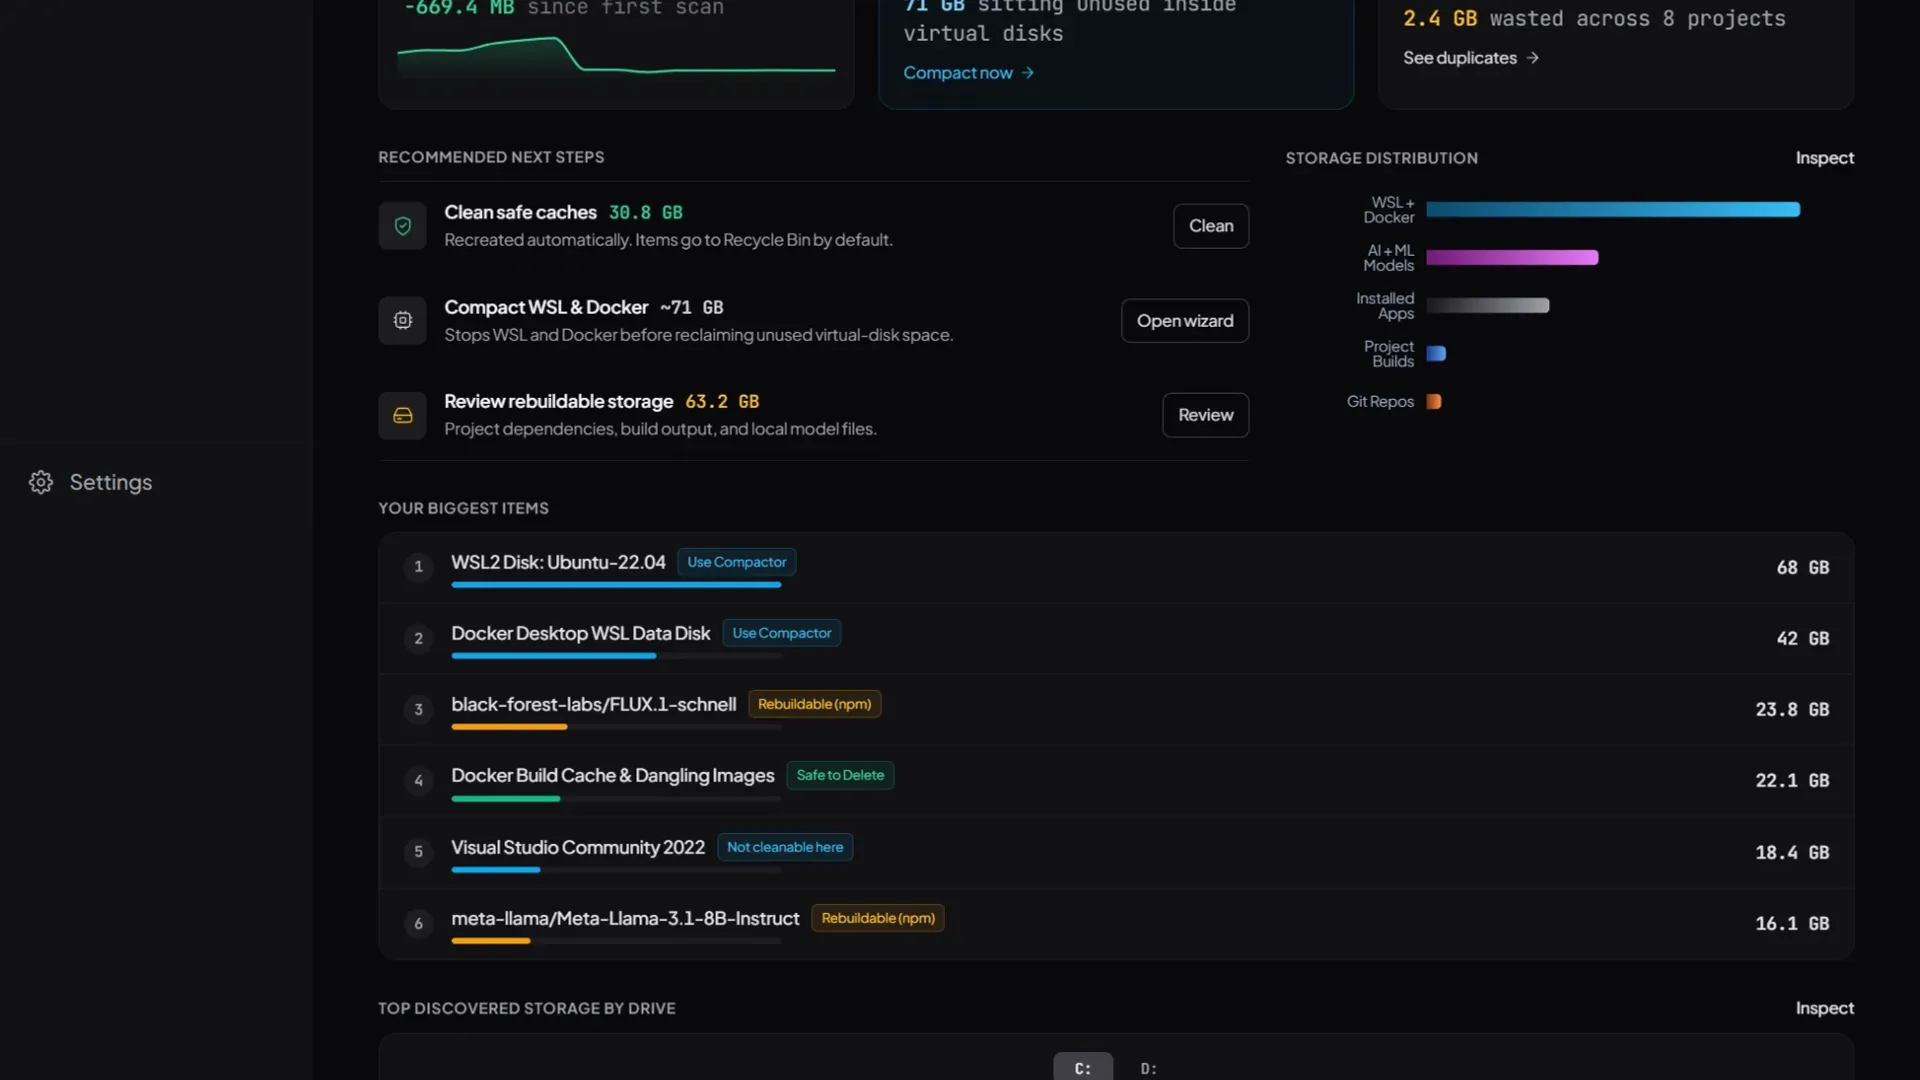
Task: Click drive icon beside Review rebuildable storage
Action: click(403, 415)
